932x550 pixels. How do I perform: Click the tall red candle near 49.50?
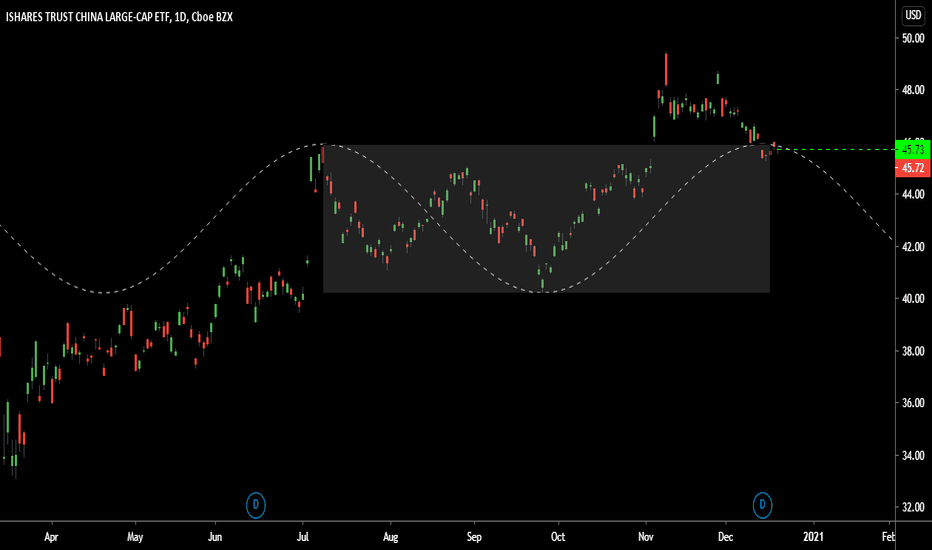point(666,70)
